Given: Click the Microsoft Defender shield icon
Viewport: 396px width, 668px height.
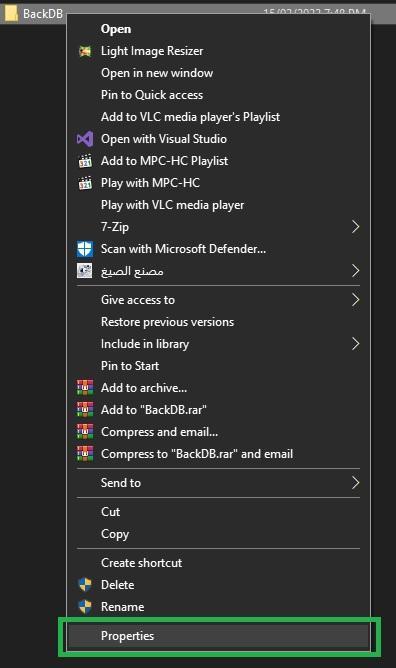Looking at the screenshot, I should (85, 249).
